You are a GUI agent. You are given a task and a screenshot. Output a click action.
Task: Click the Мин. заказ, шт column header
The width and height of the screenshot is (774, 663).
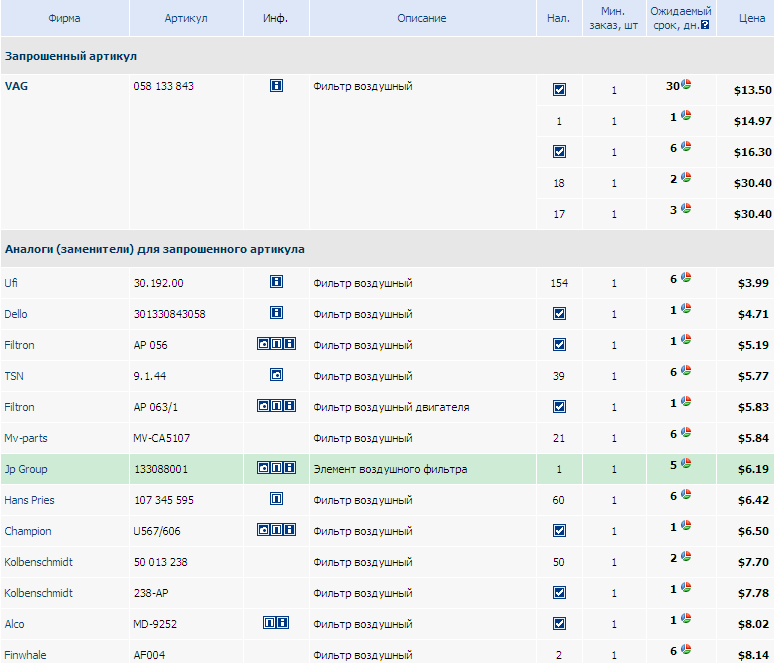[x=614, y=18]
